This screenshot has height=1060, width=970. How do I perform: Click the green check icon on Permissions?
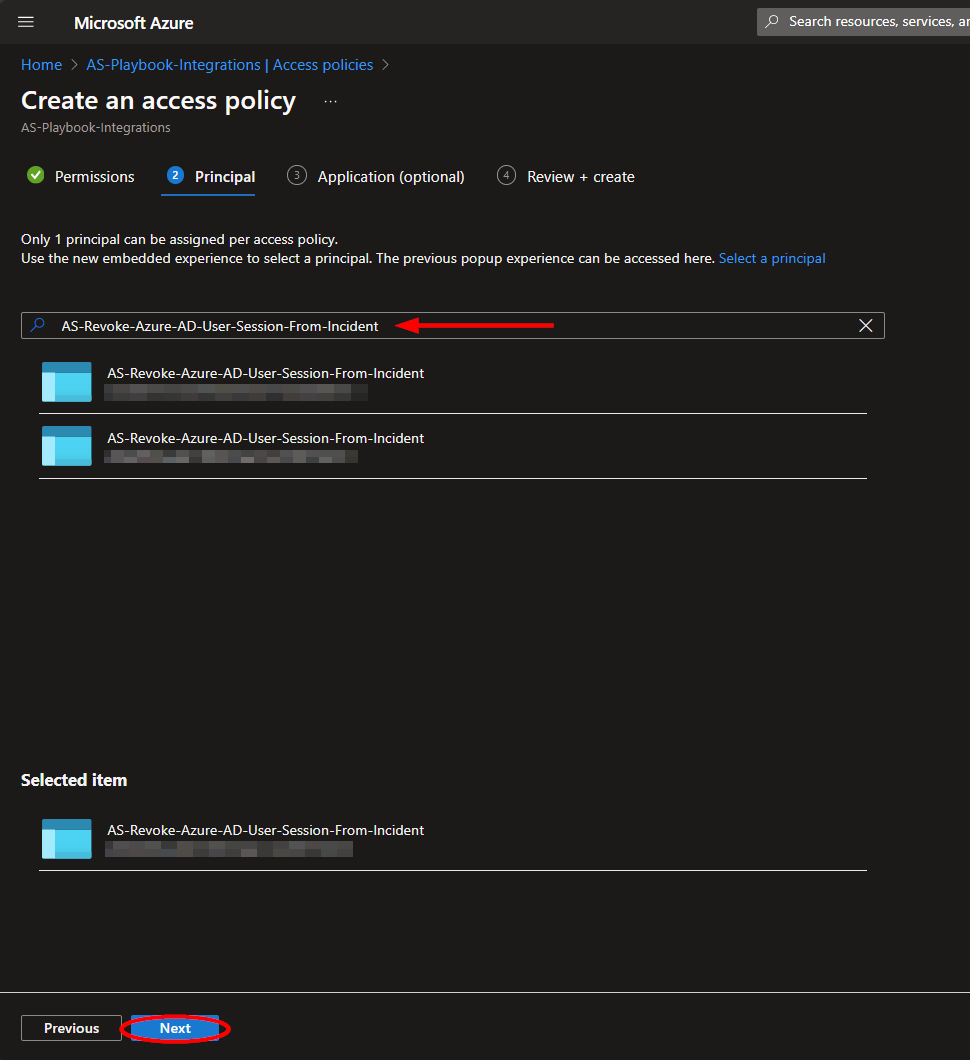coord(36,175)
